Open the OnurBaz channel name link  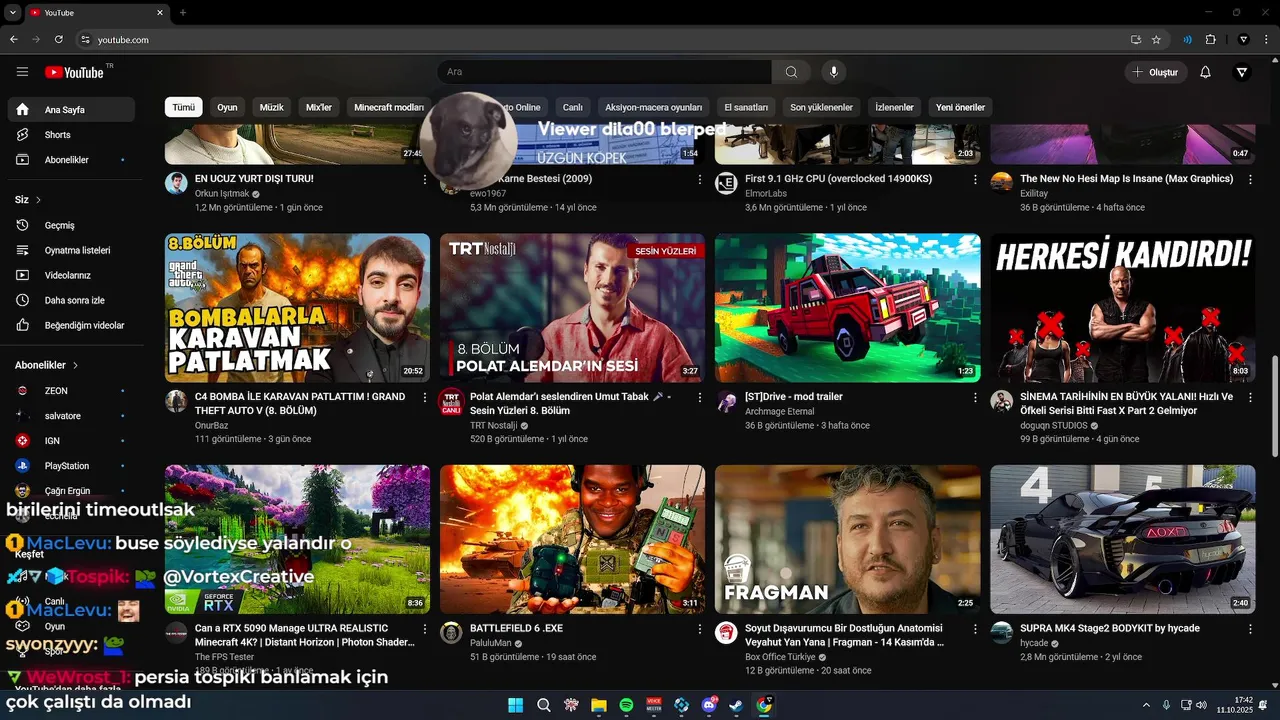pos(211,425)
